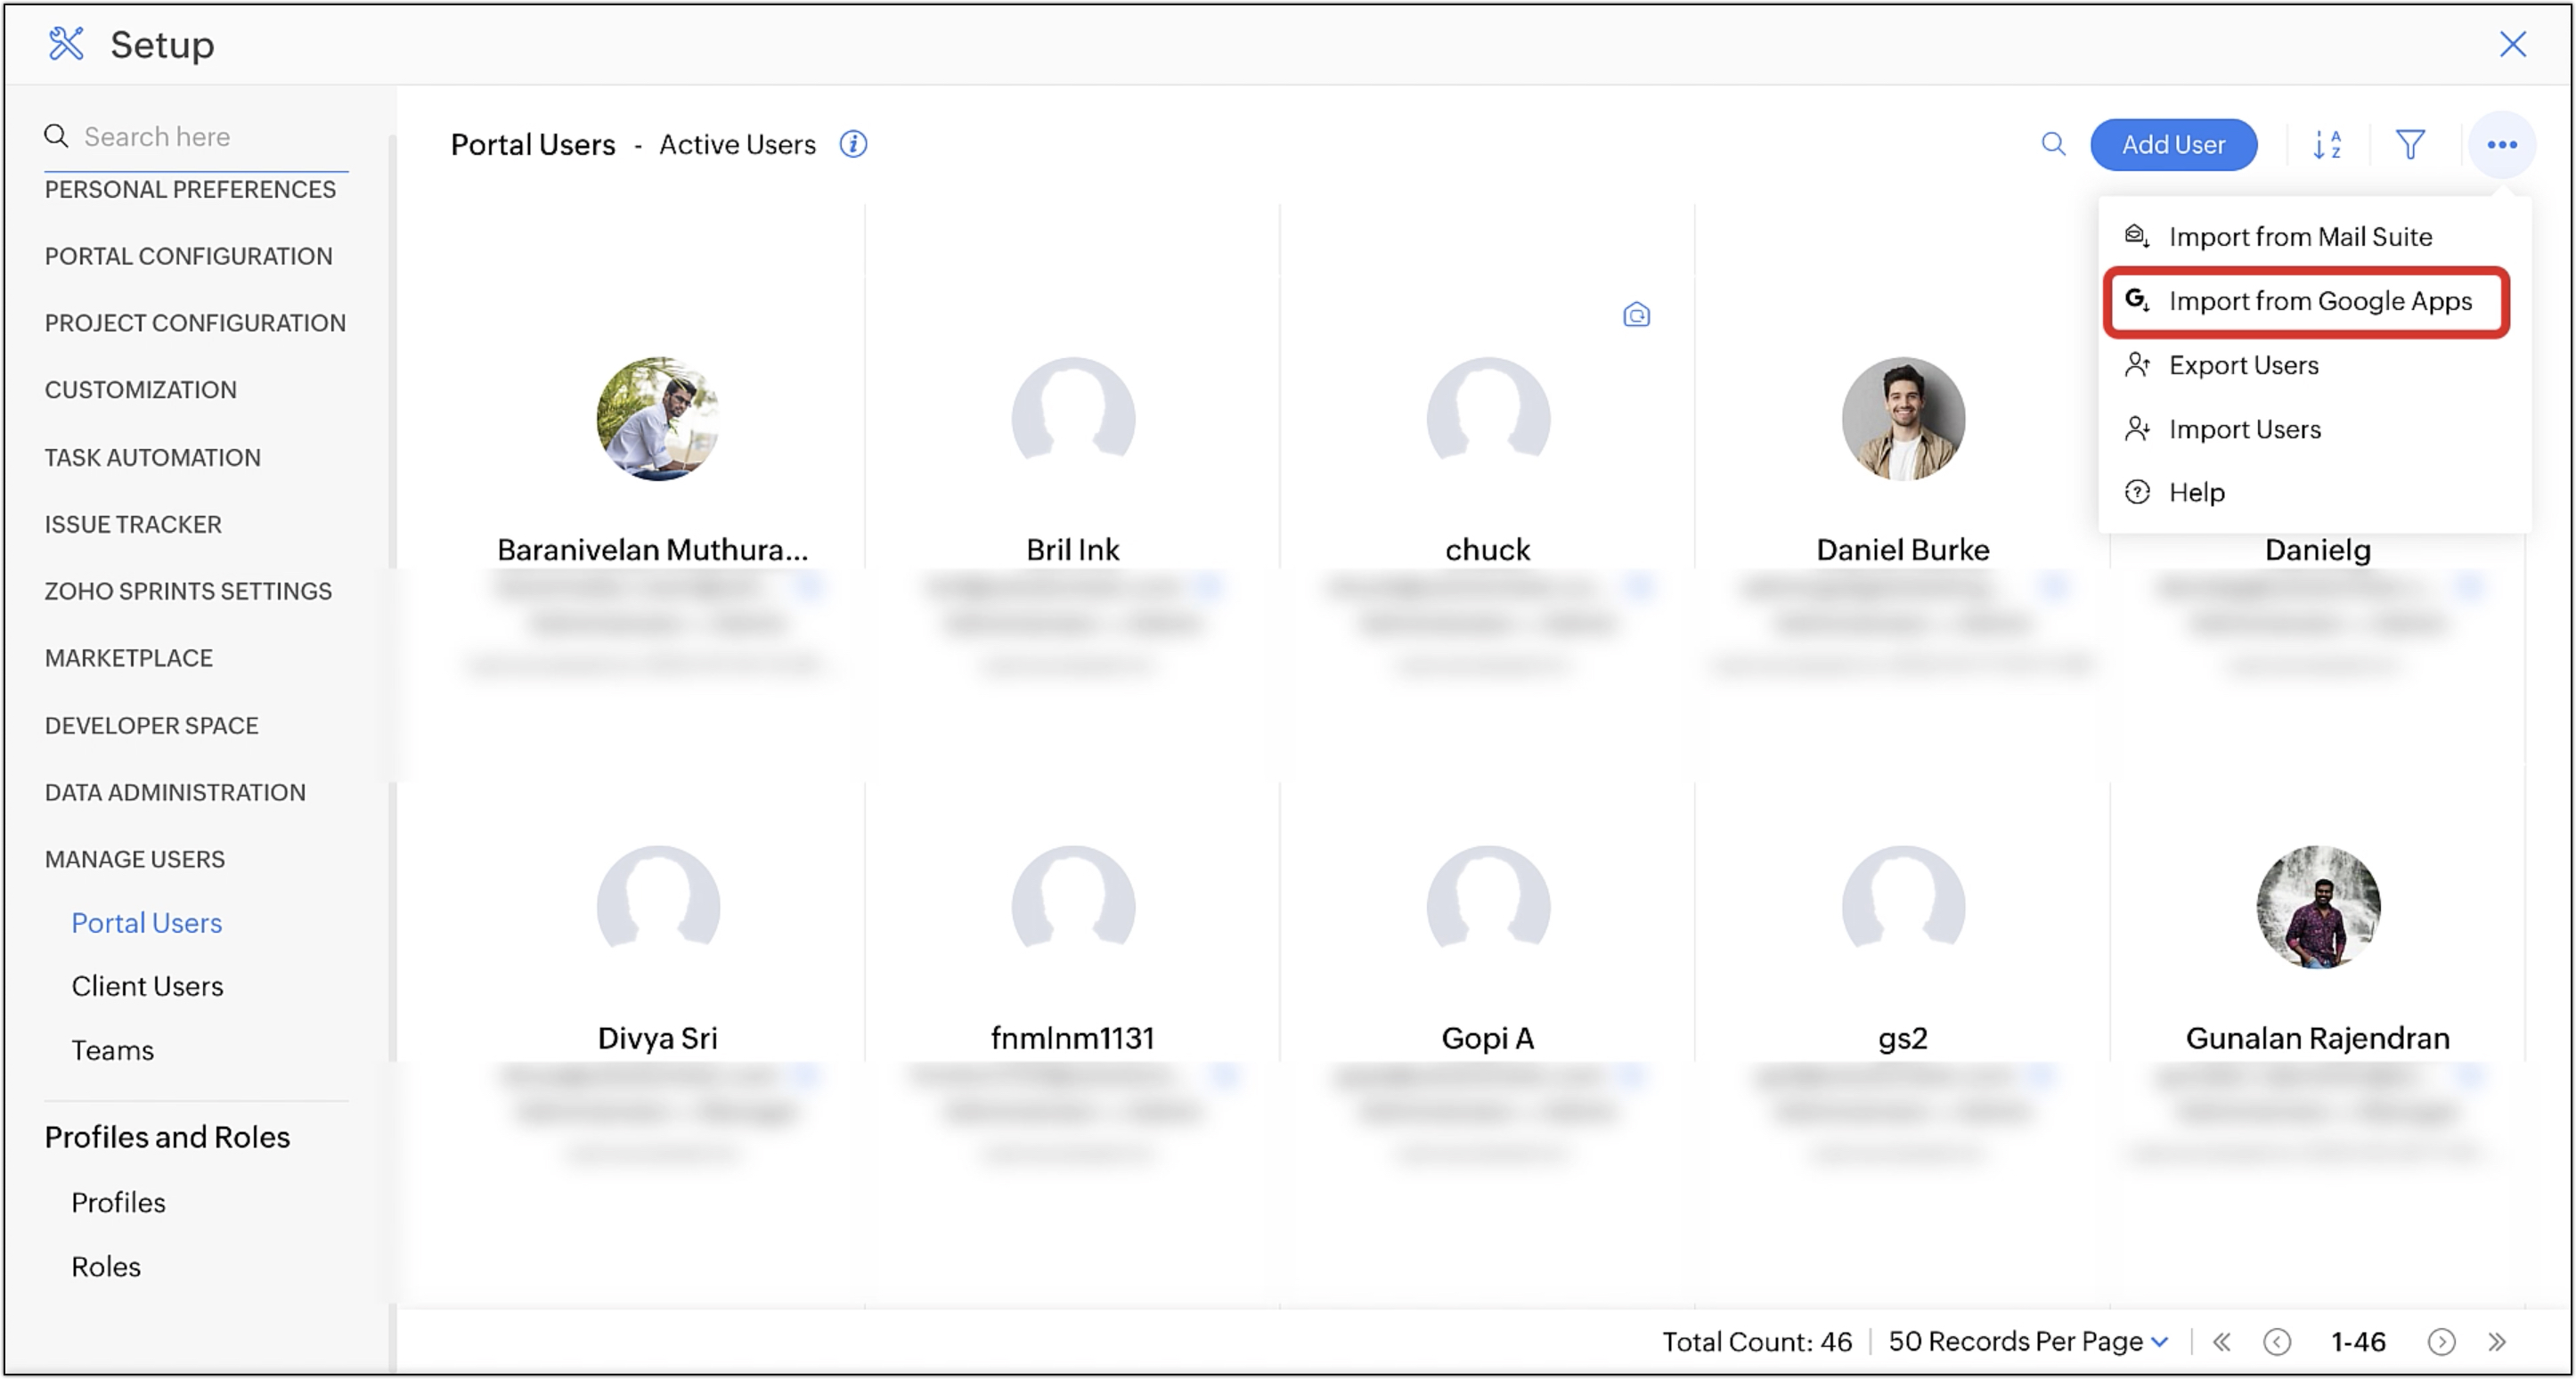Jump to first page double arrow

pyautogui.click(x=2221, y=1341)
